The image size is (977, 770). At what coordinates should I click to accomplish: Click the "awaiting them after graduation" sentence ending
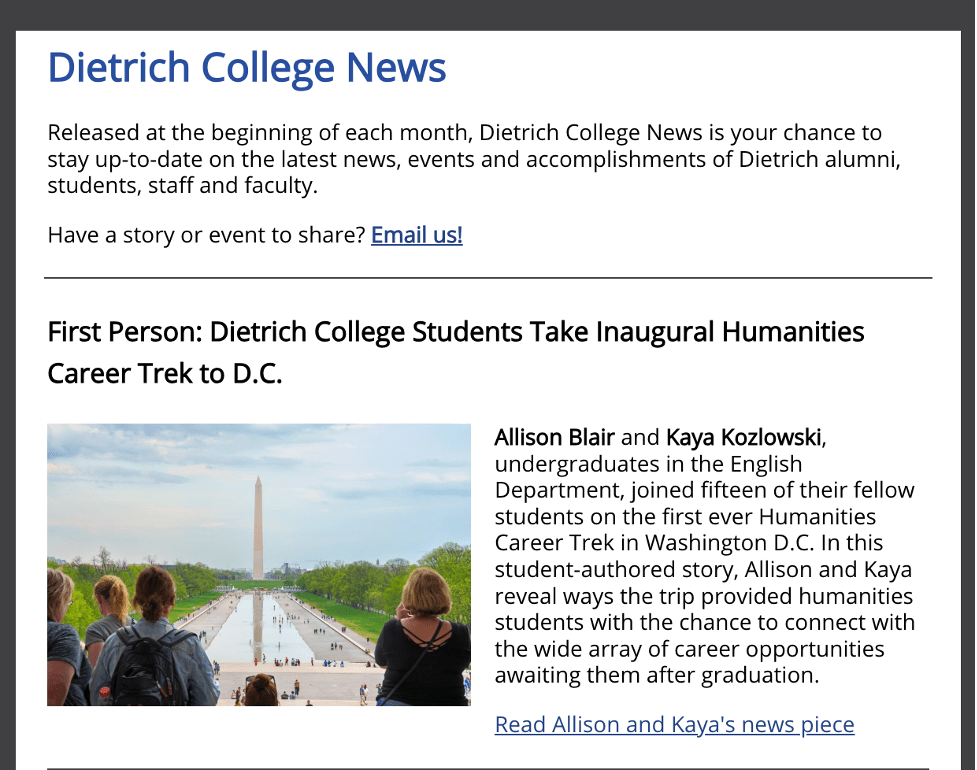coord(657,675)
